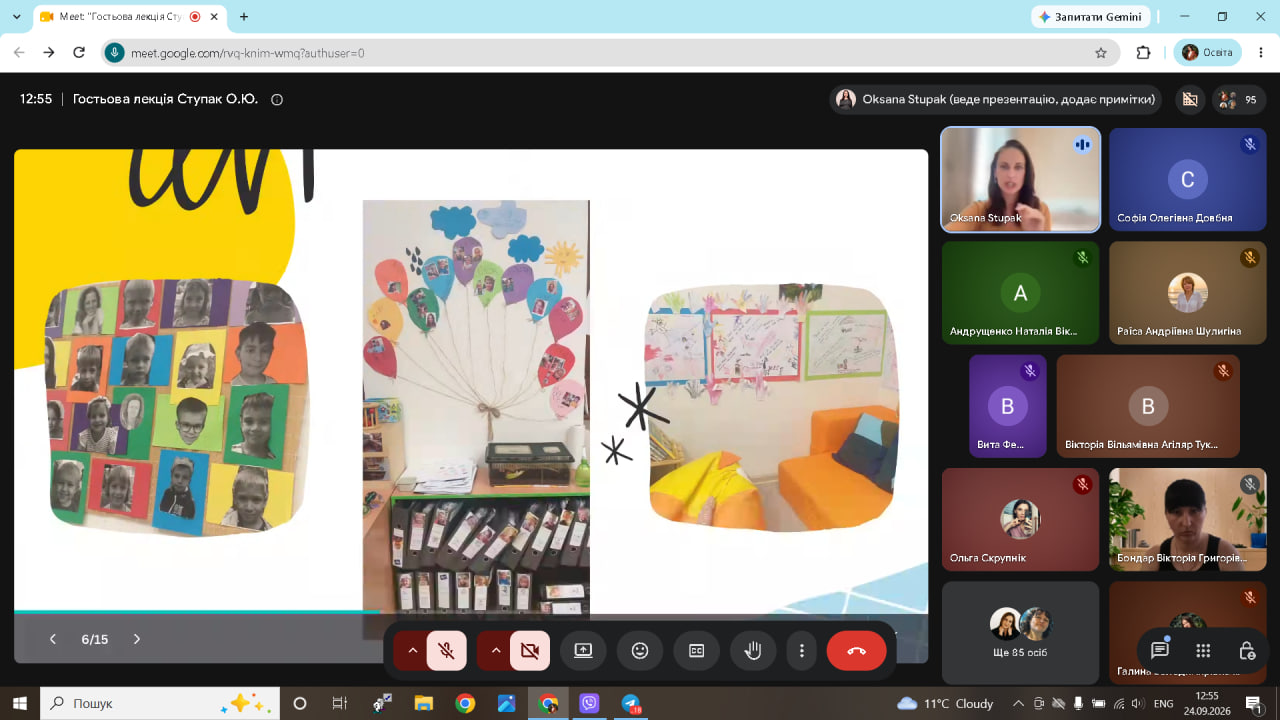Image resolution: width=1280 pixels, height=720 pixels.
Task: Raise your hand in the meeting
Action: 753,651
